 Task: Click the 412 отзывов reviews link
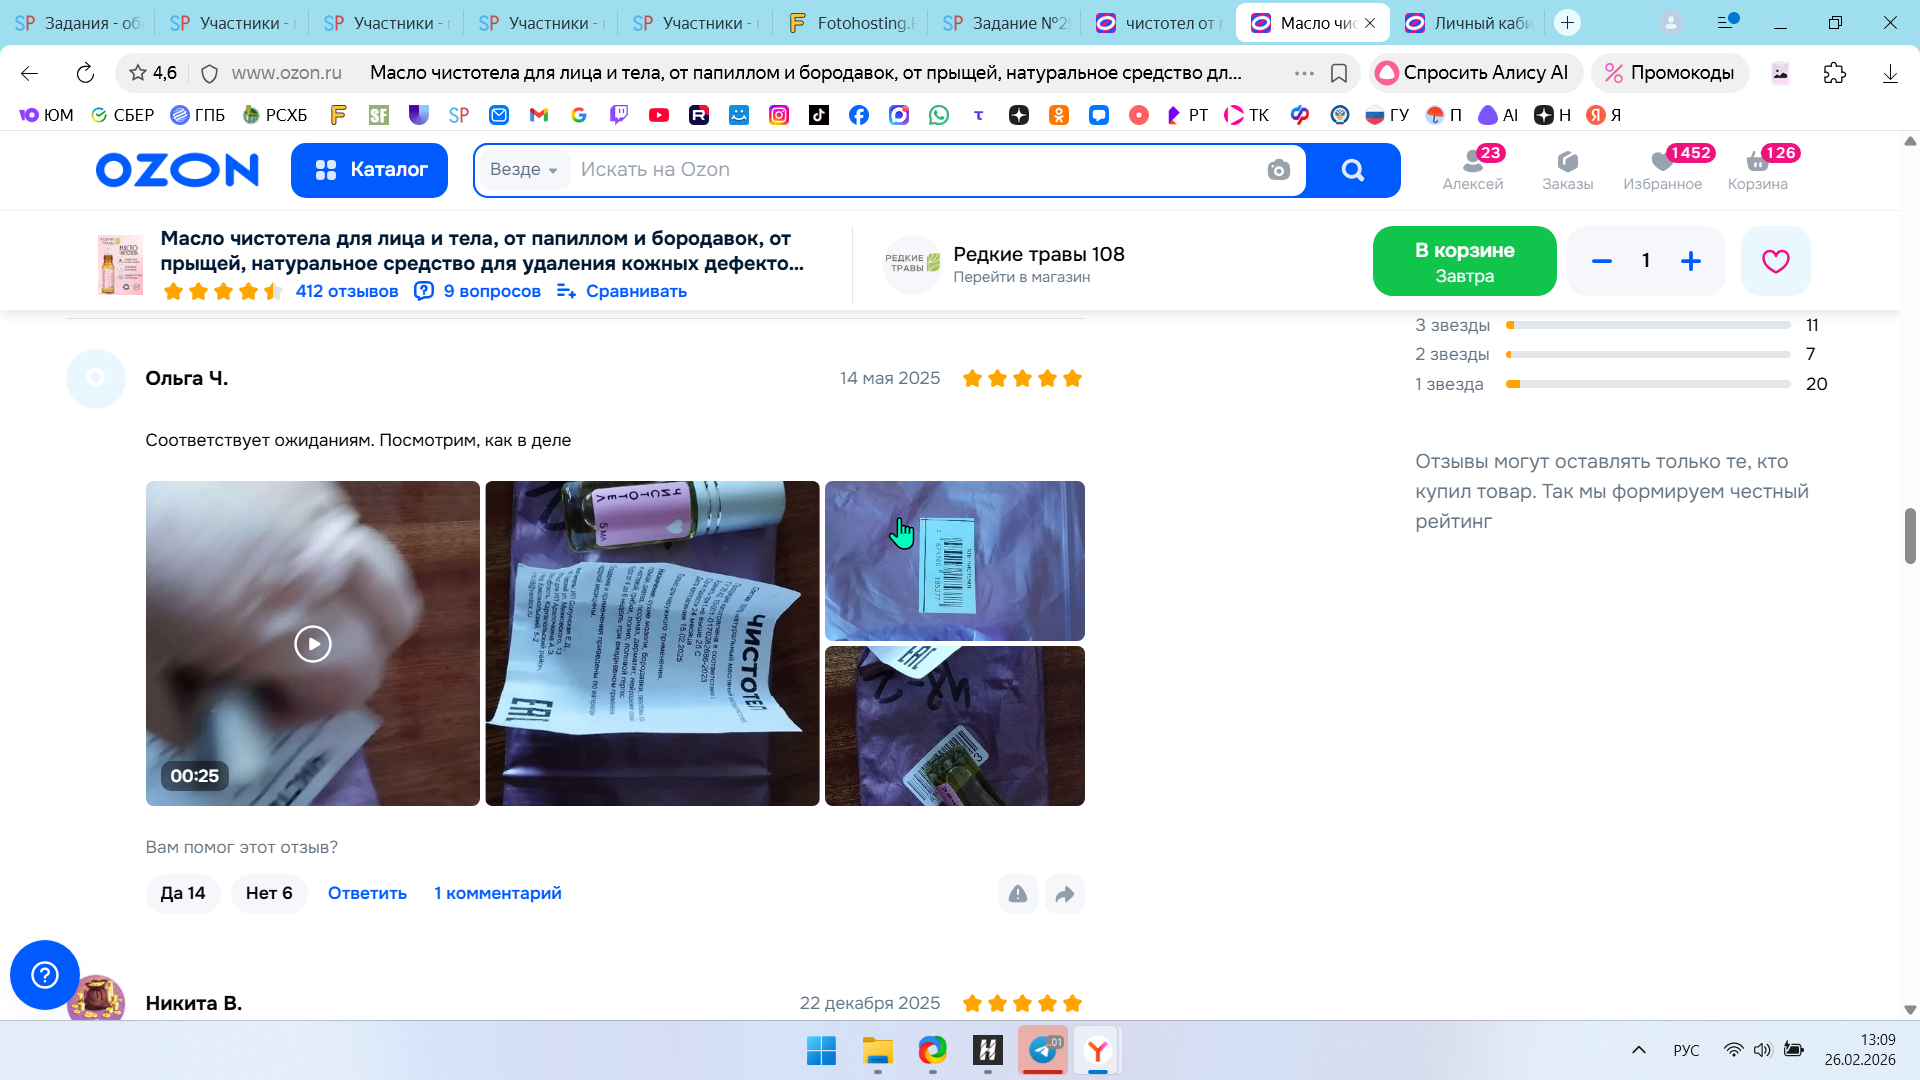tap(346, 291)
